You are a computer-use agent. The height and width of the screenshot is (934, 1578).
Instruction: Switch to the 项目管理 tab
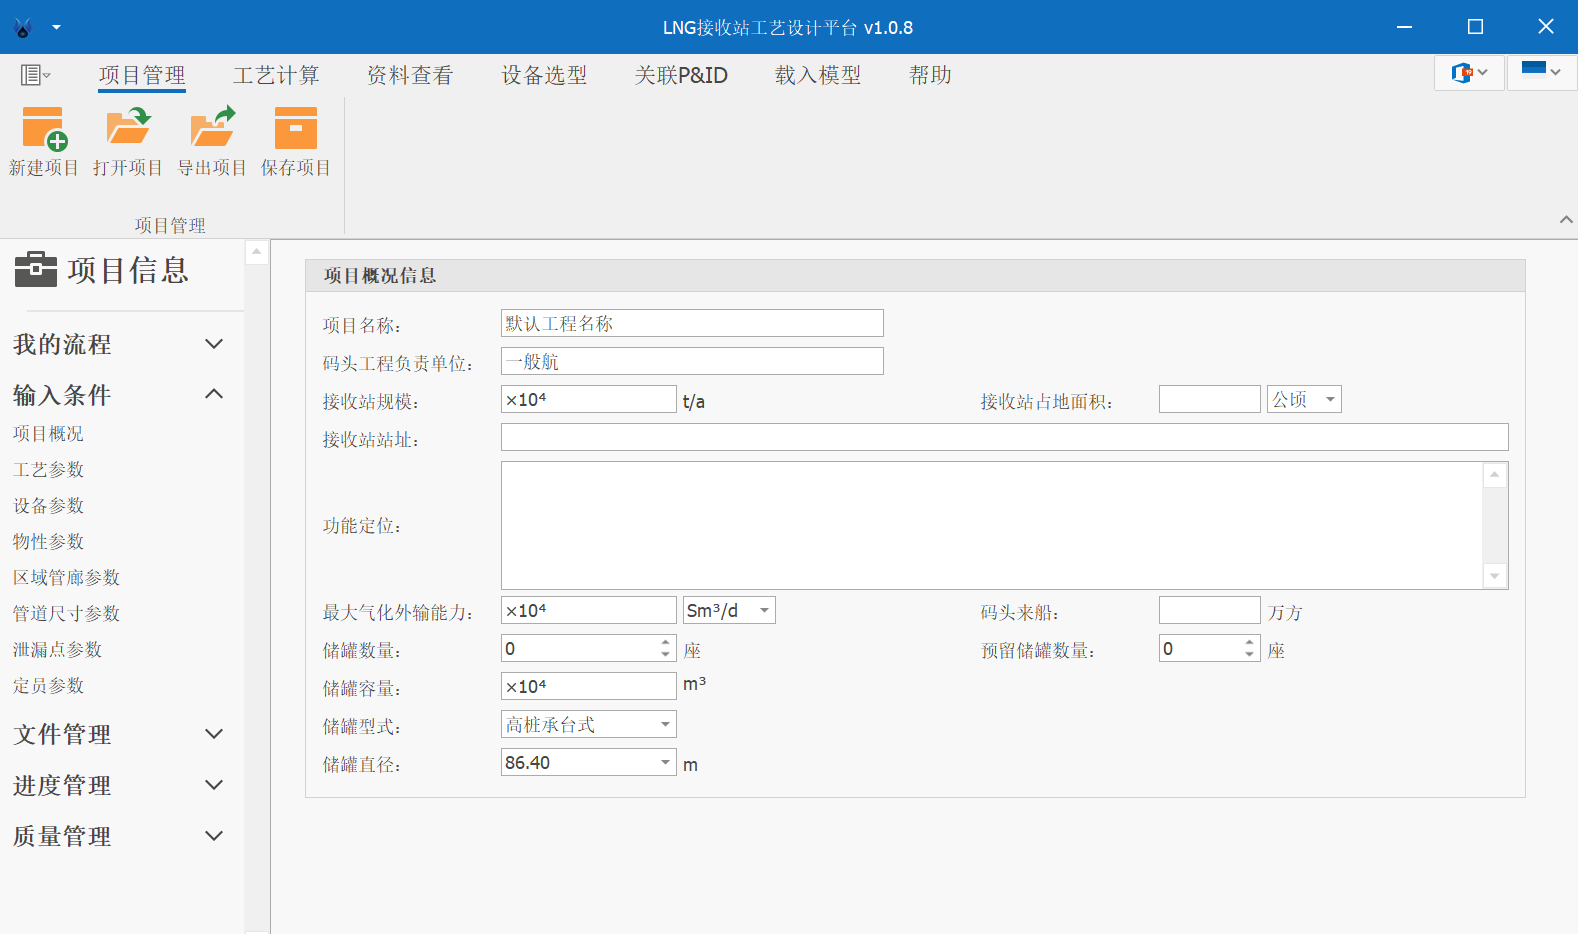pyautogui.click(x=142, y=75)
